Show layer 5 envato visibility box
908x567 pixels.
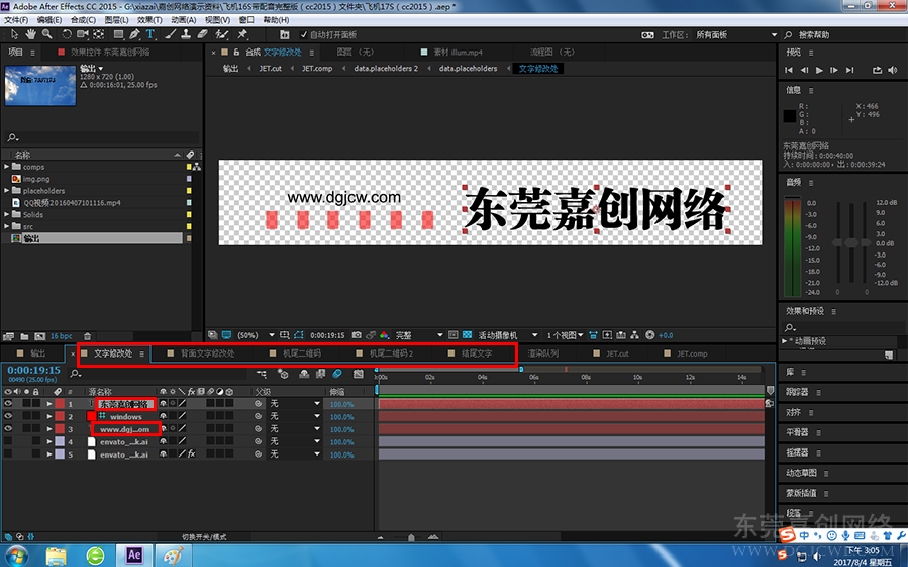pyautogui.click(x=8, y=455)
